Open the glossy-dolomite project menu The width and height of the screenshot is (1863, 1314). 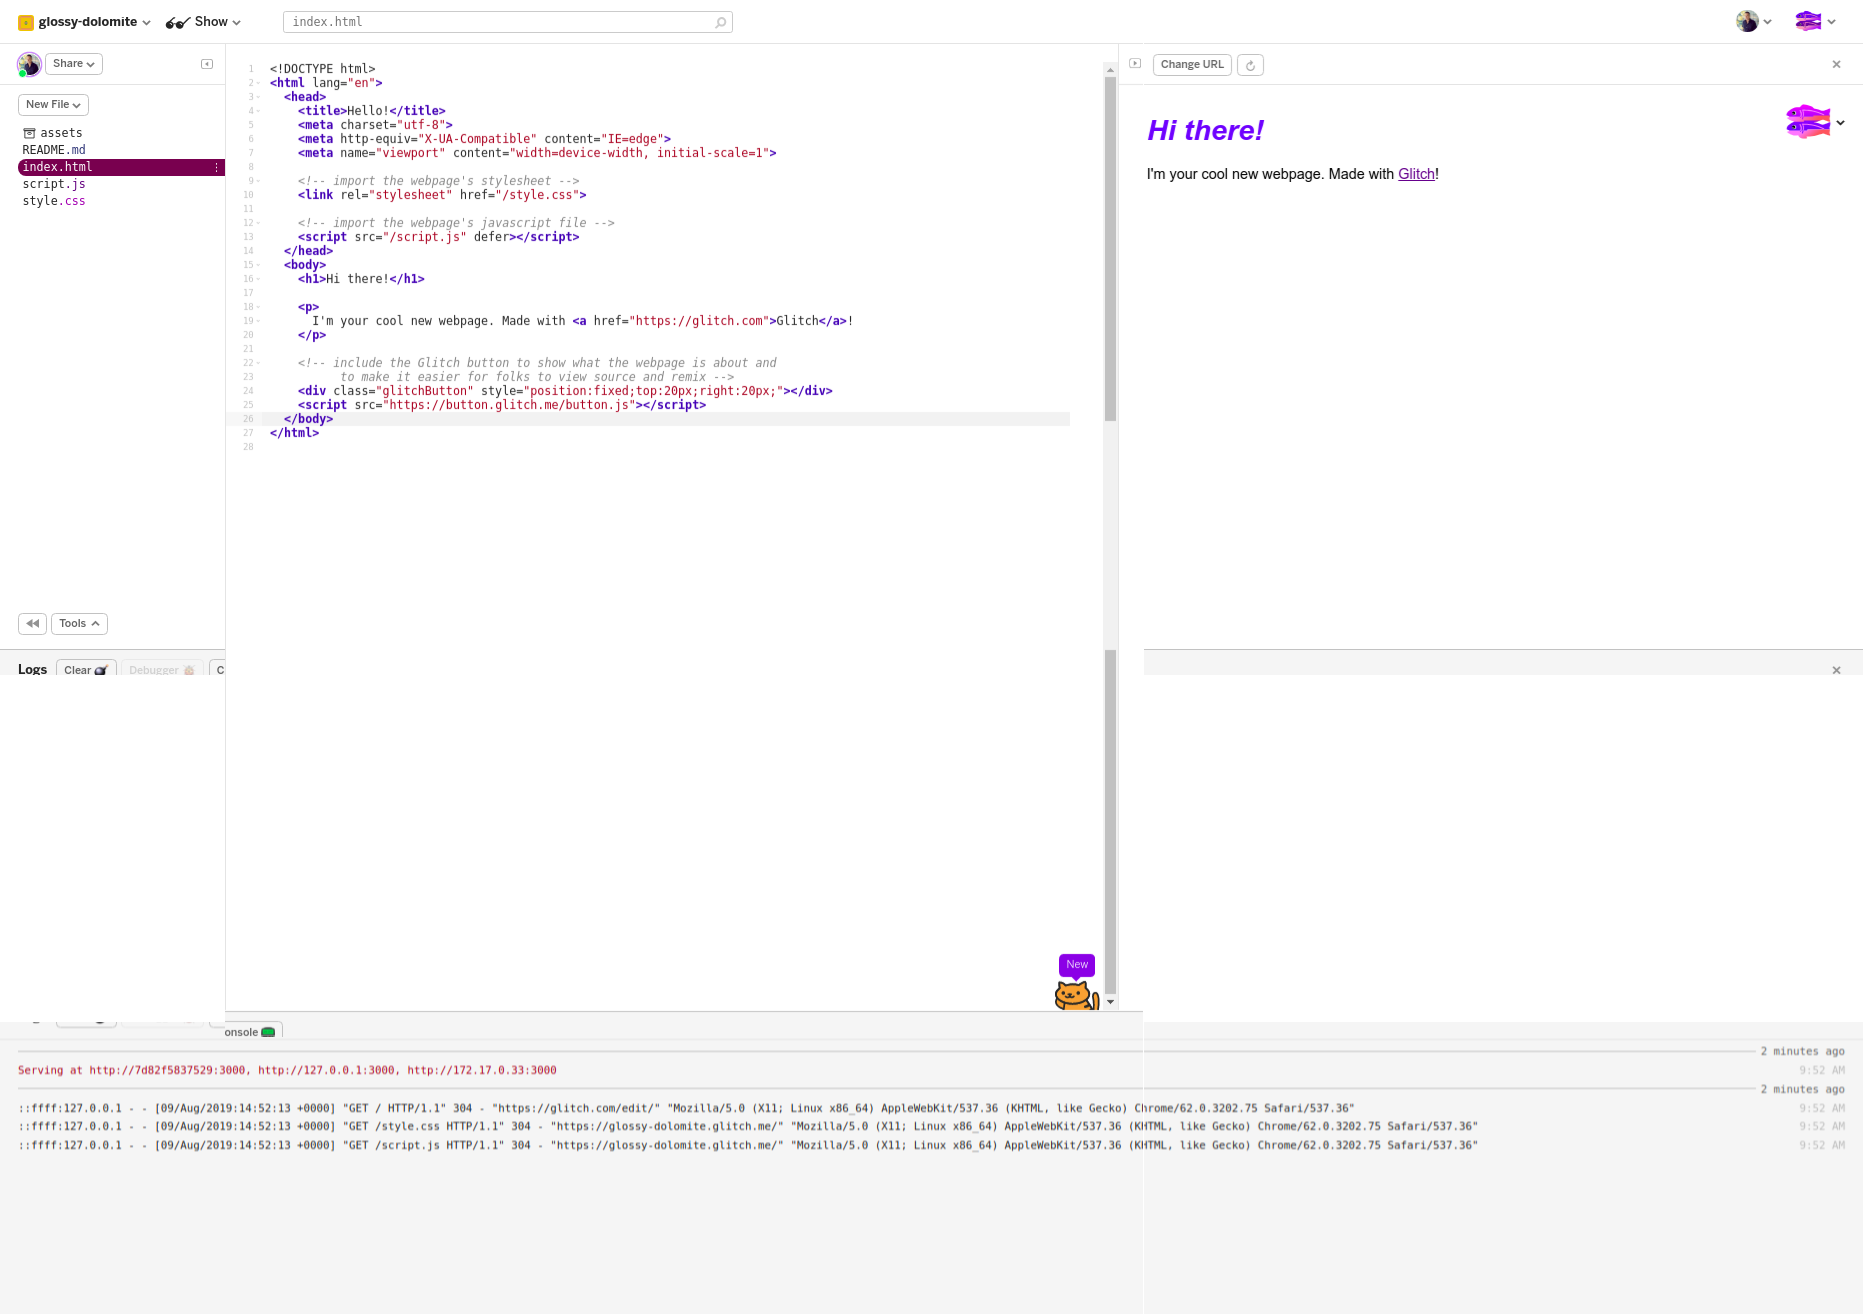click(85, 22)
